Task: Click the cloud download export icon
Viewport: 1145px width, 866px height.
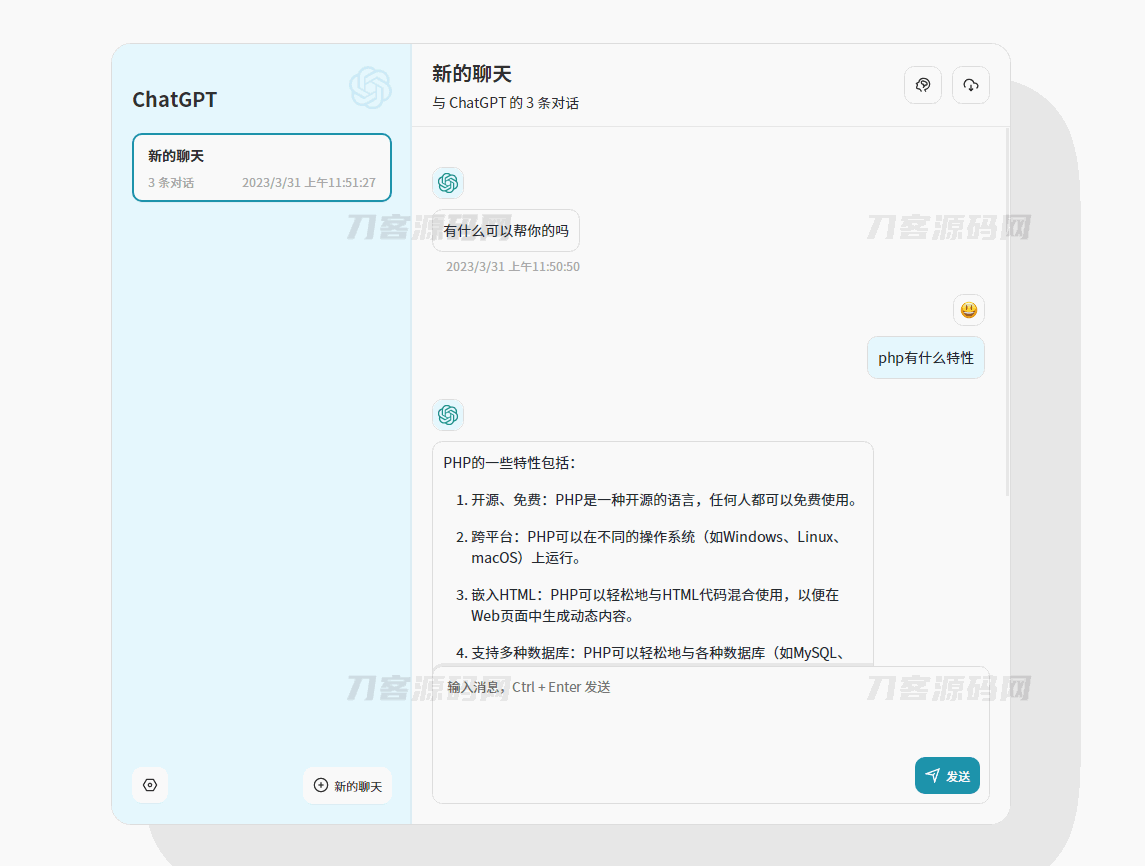Action: pyautogui.click(x=970, y=85)
